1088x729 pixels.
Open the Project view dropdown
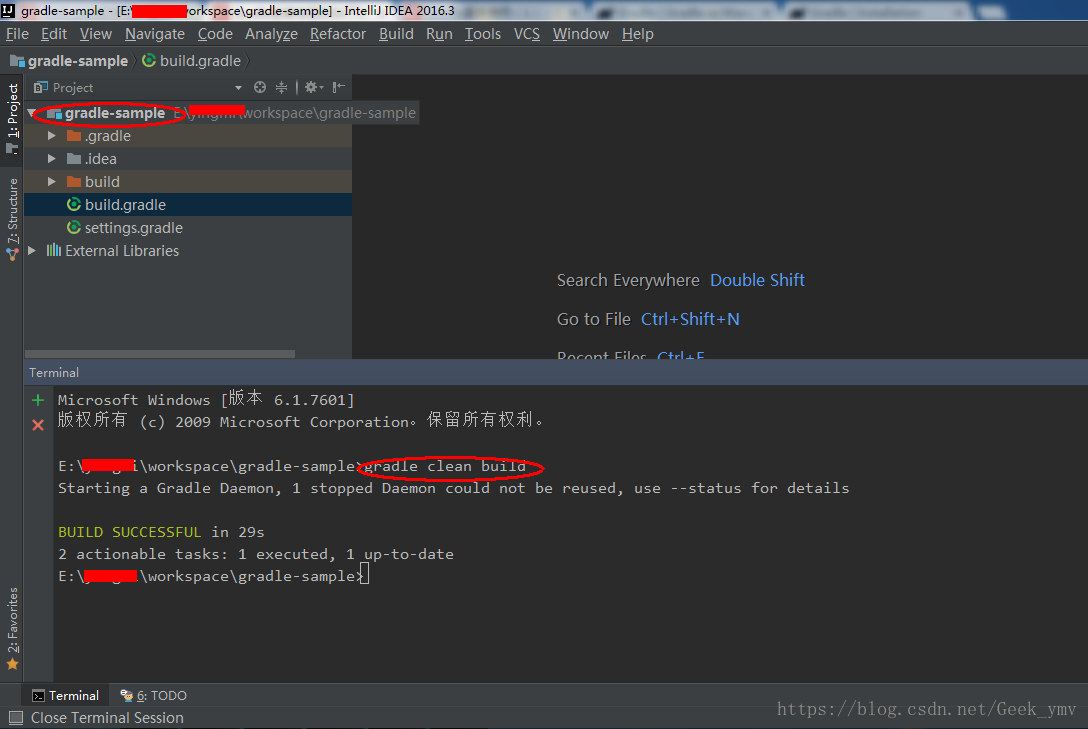(238, 87)
